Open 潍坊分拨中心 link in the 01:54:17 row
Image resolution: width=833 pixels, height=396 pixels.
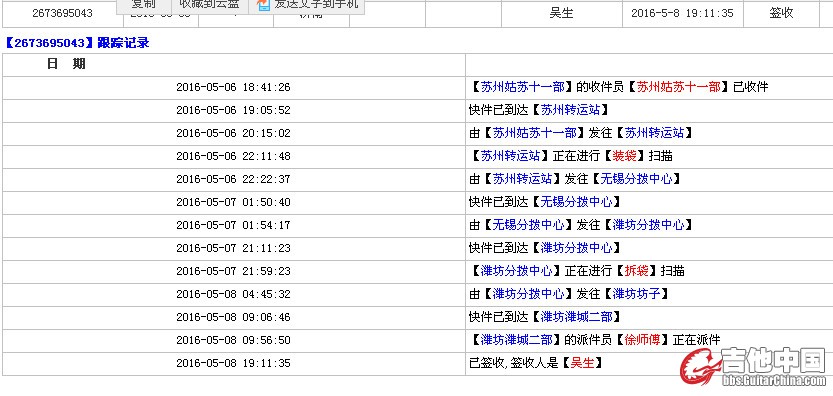click(649, 225)
